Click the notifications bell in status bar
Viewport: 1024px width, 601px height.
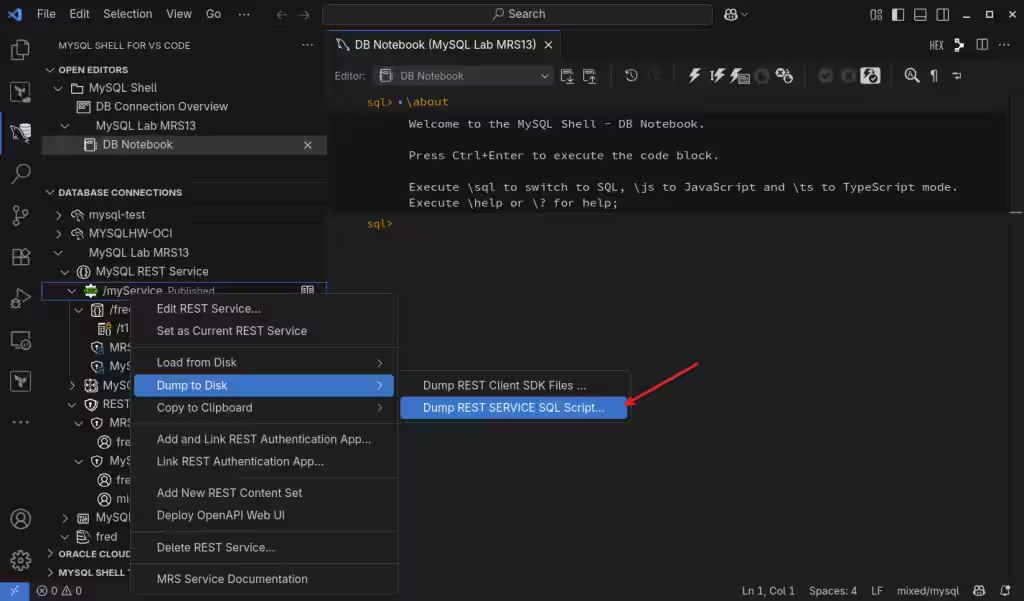pyautogui.click(x=1005, y=591)
